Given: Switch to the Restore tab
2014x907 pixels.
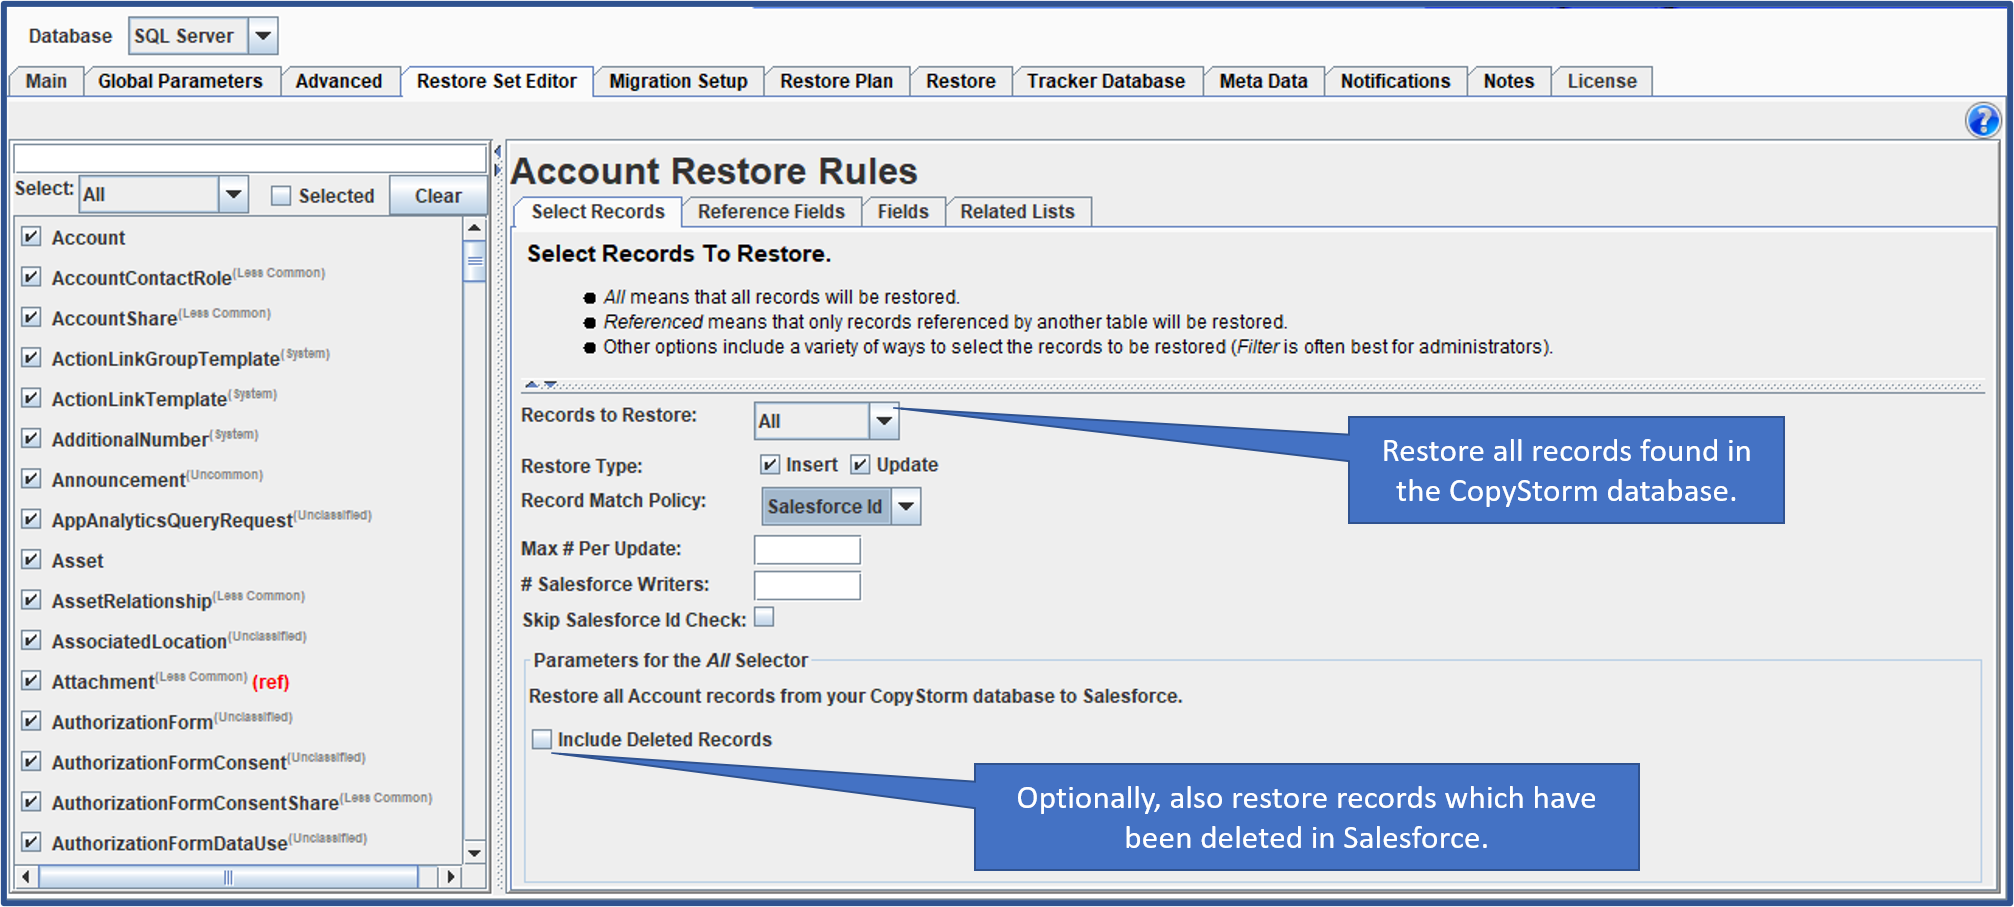Looking at the screenshot, I should [961, 81].
